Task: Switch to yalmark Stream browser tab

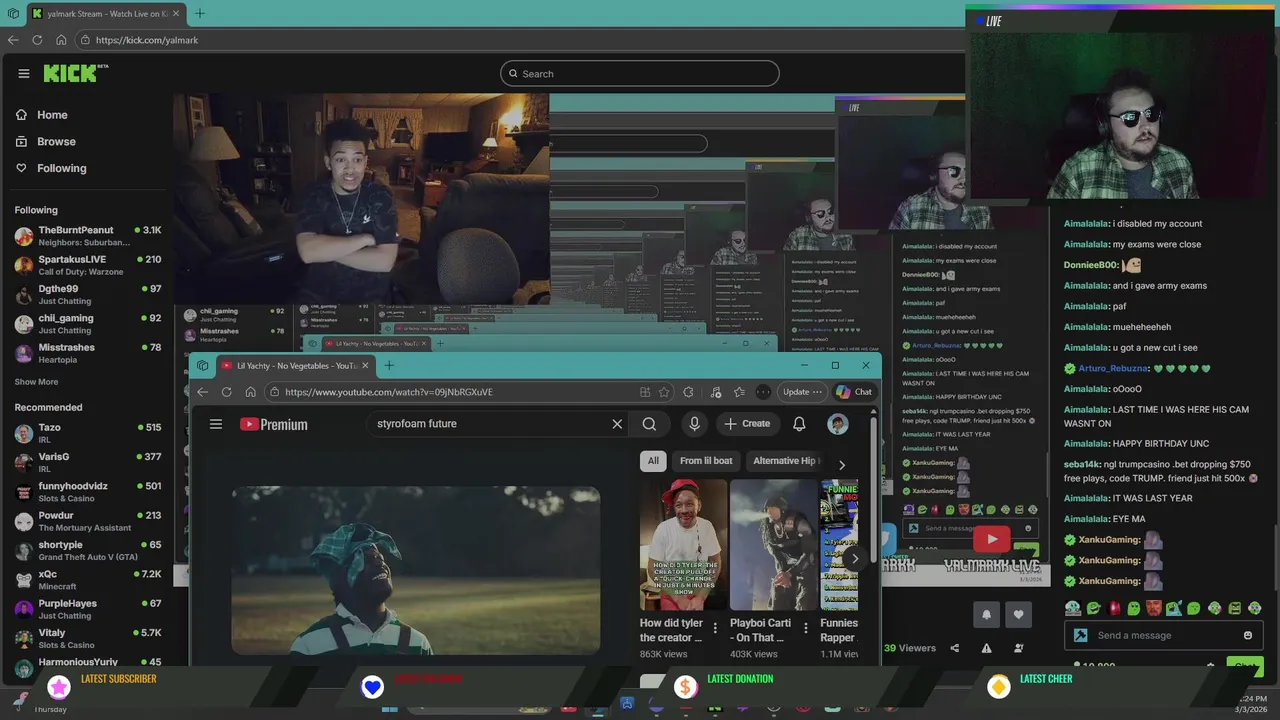Action: pyautogui.click(x=105, y=13)
